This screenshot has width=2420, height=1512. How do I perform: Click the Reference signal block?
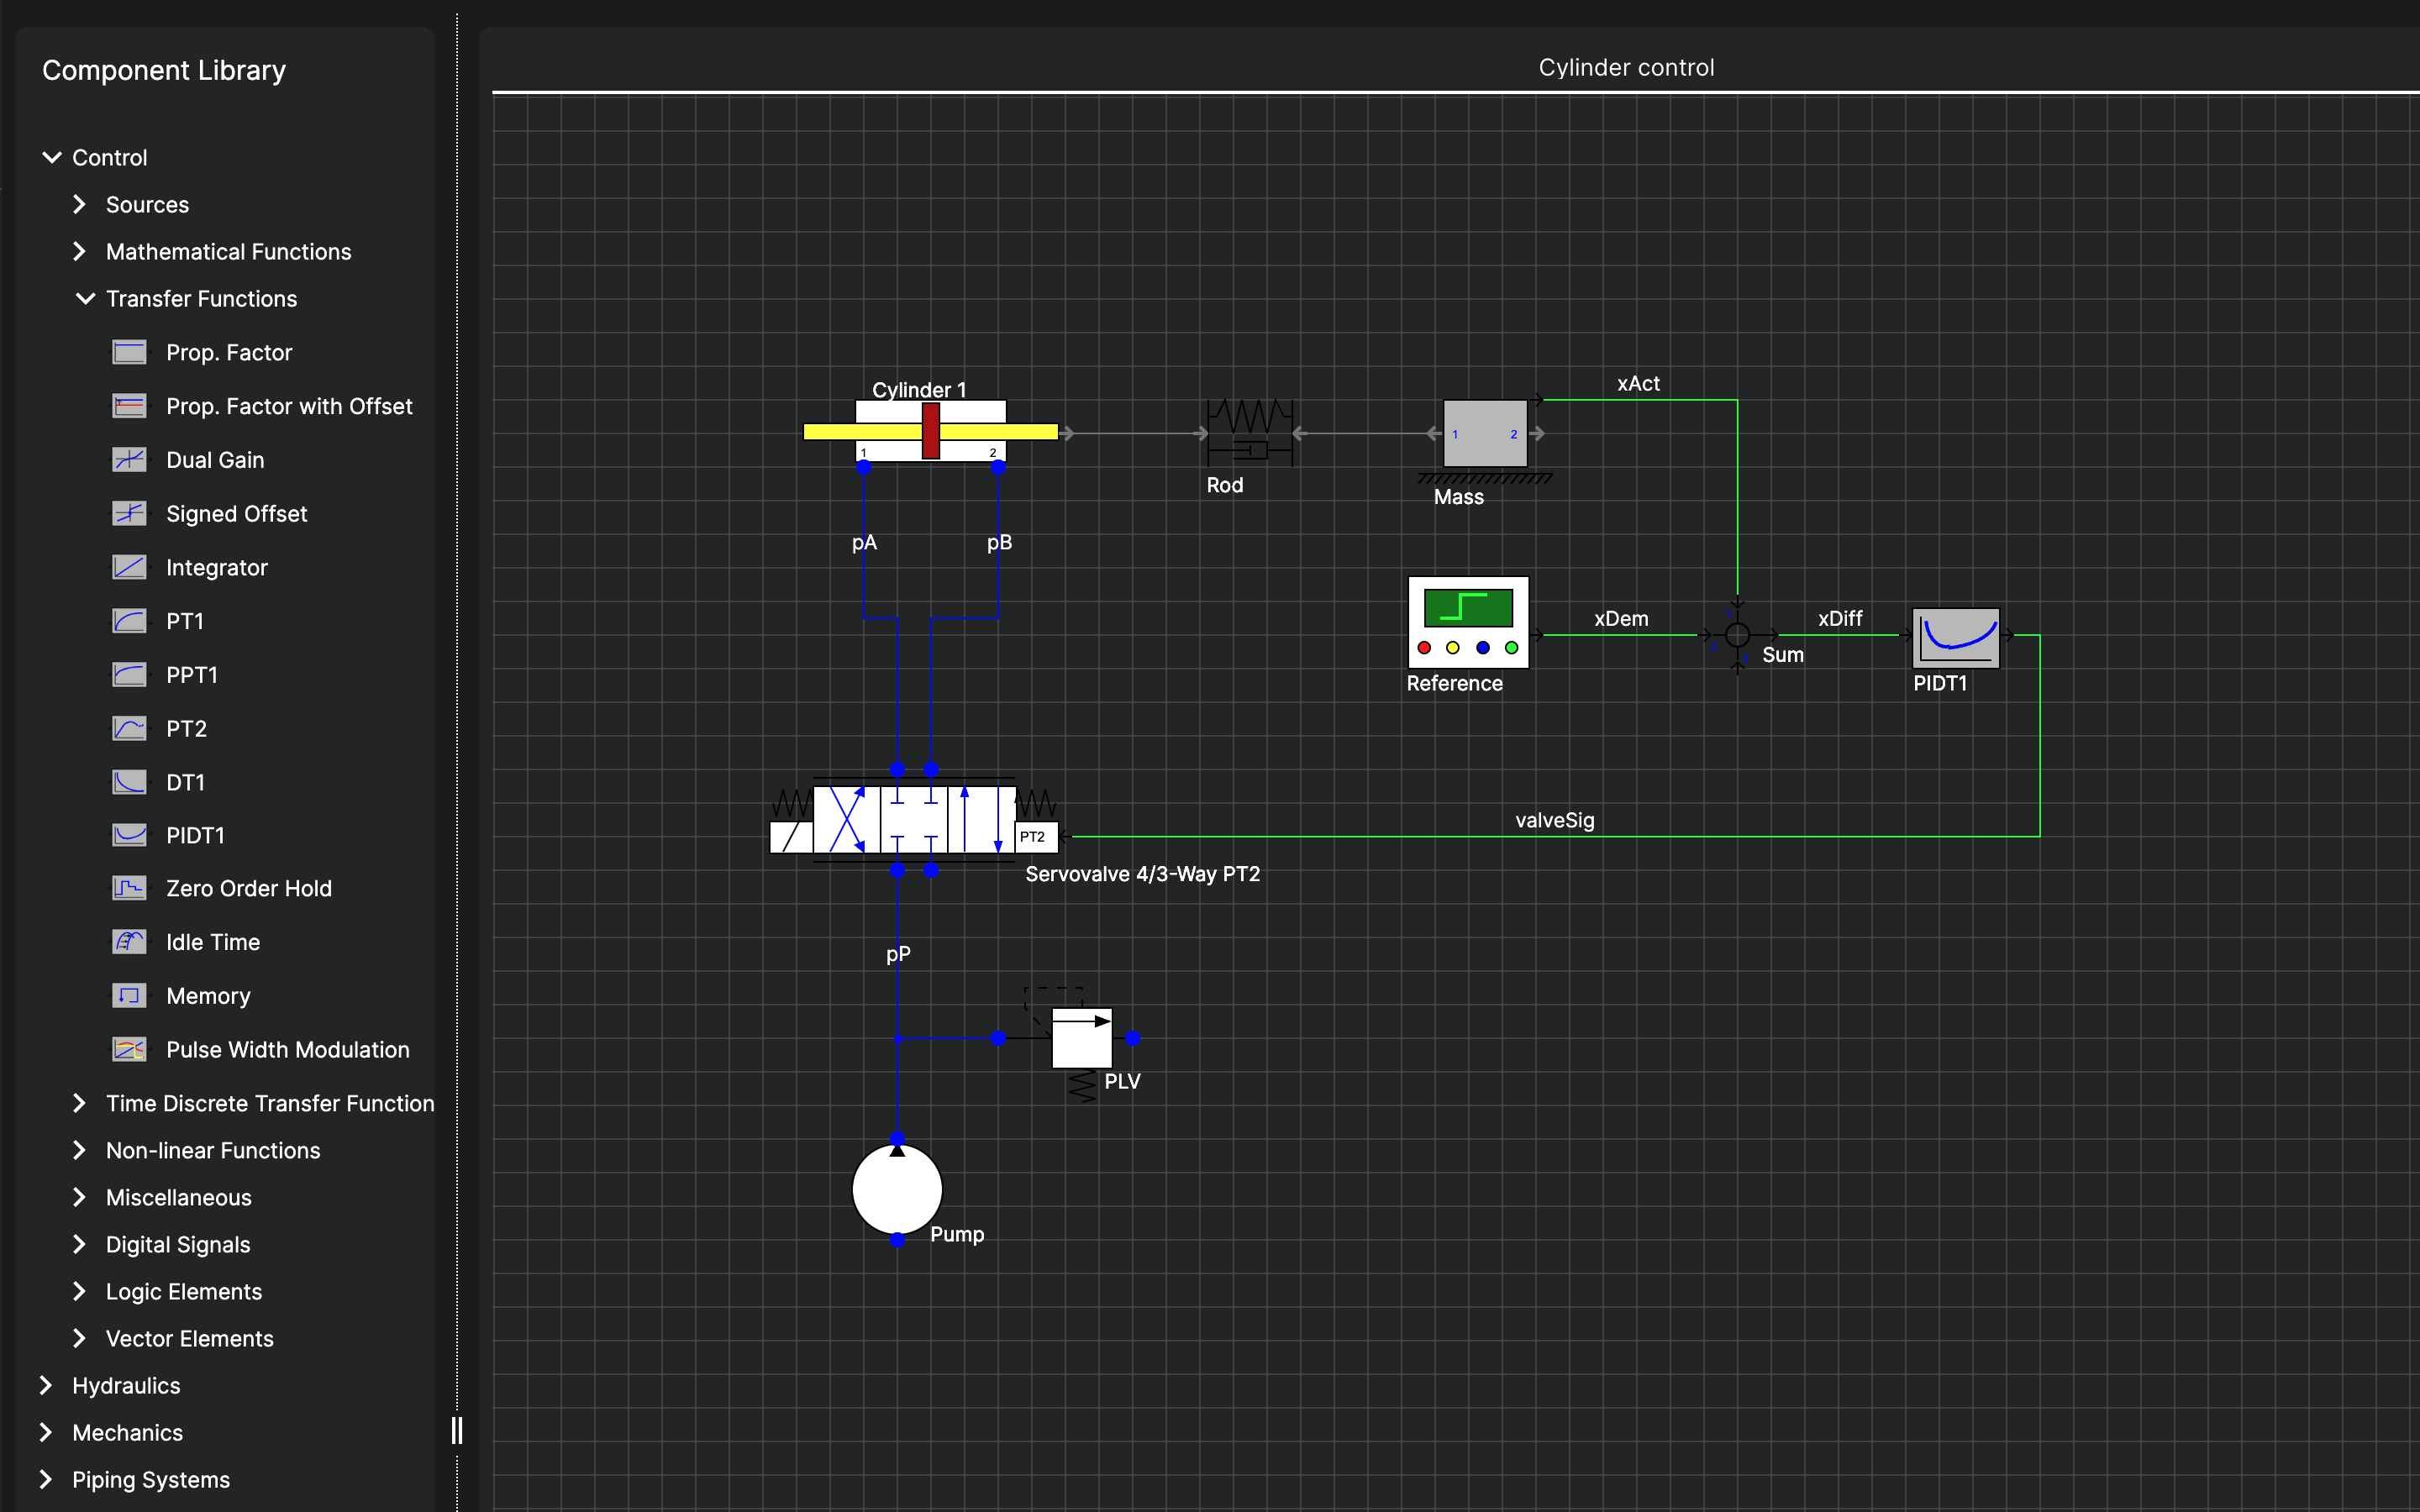pyautogui.click(x=1467, y=622)
